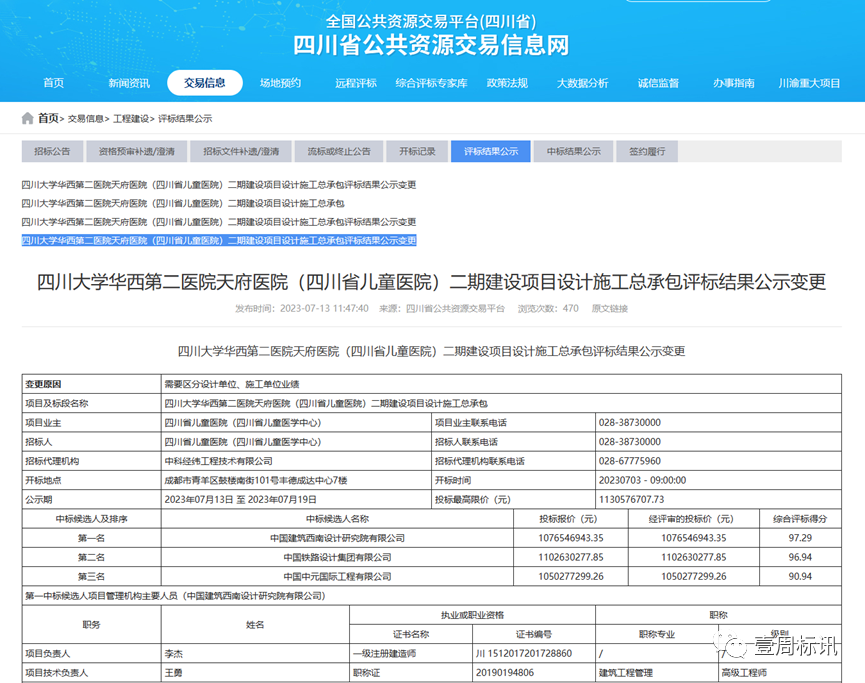The width and height of the screenshot is (865, 683).
Task: Select the 评标结果公示 tab
Action: pyautogui.click(x=491, y=151)
